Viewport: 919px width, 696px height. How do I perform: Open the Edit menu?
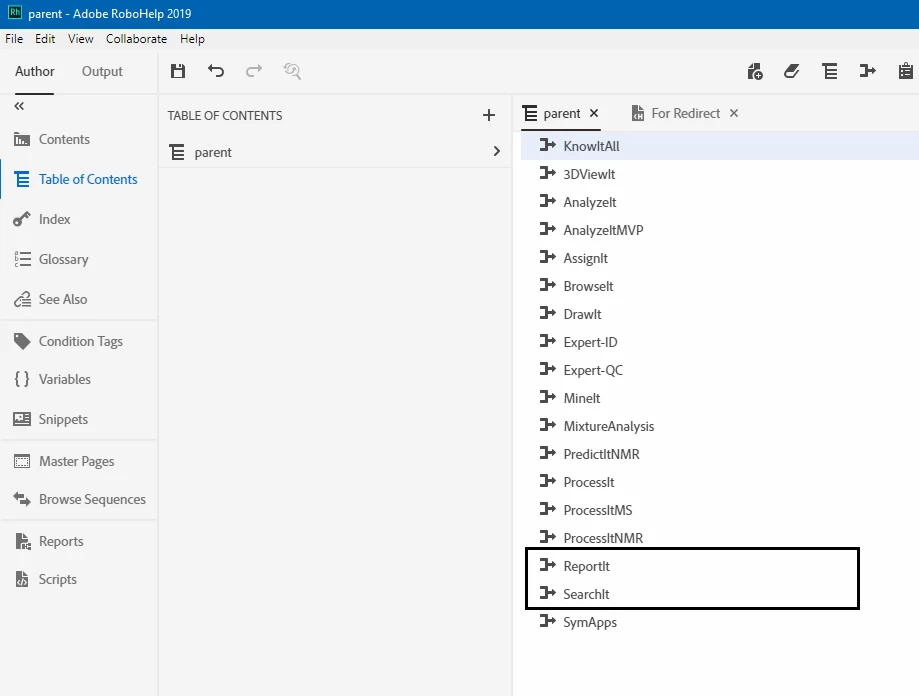[45, 39]
